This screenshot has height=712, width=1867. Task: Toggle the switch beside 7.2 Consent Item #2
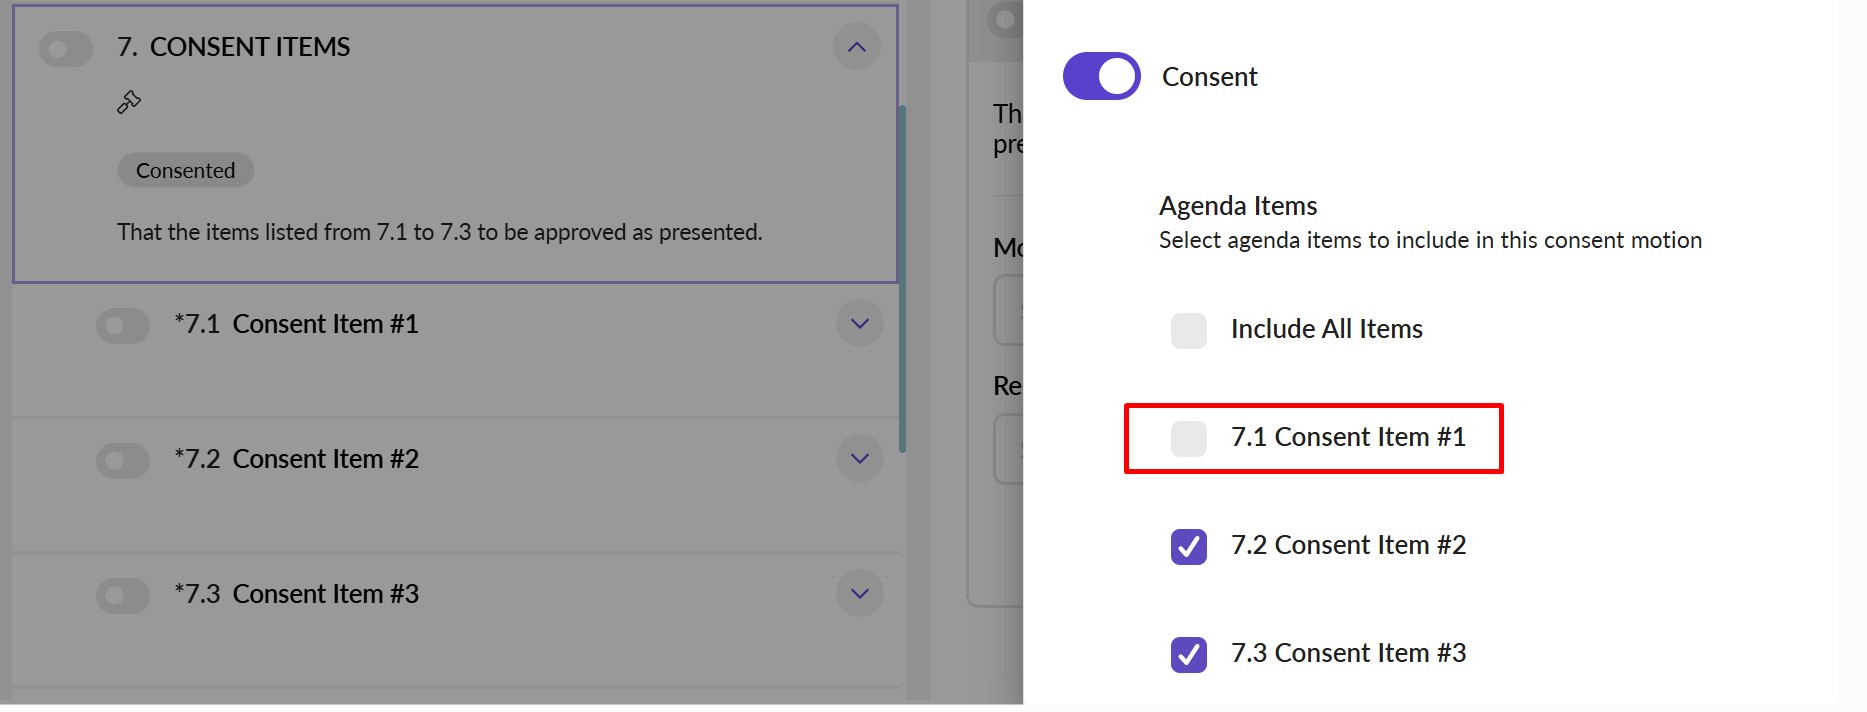click(122, 460)
